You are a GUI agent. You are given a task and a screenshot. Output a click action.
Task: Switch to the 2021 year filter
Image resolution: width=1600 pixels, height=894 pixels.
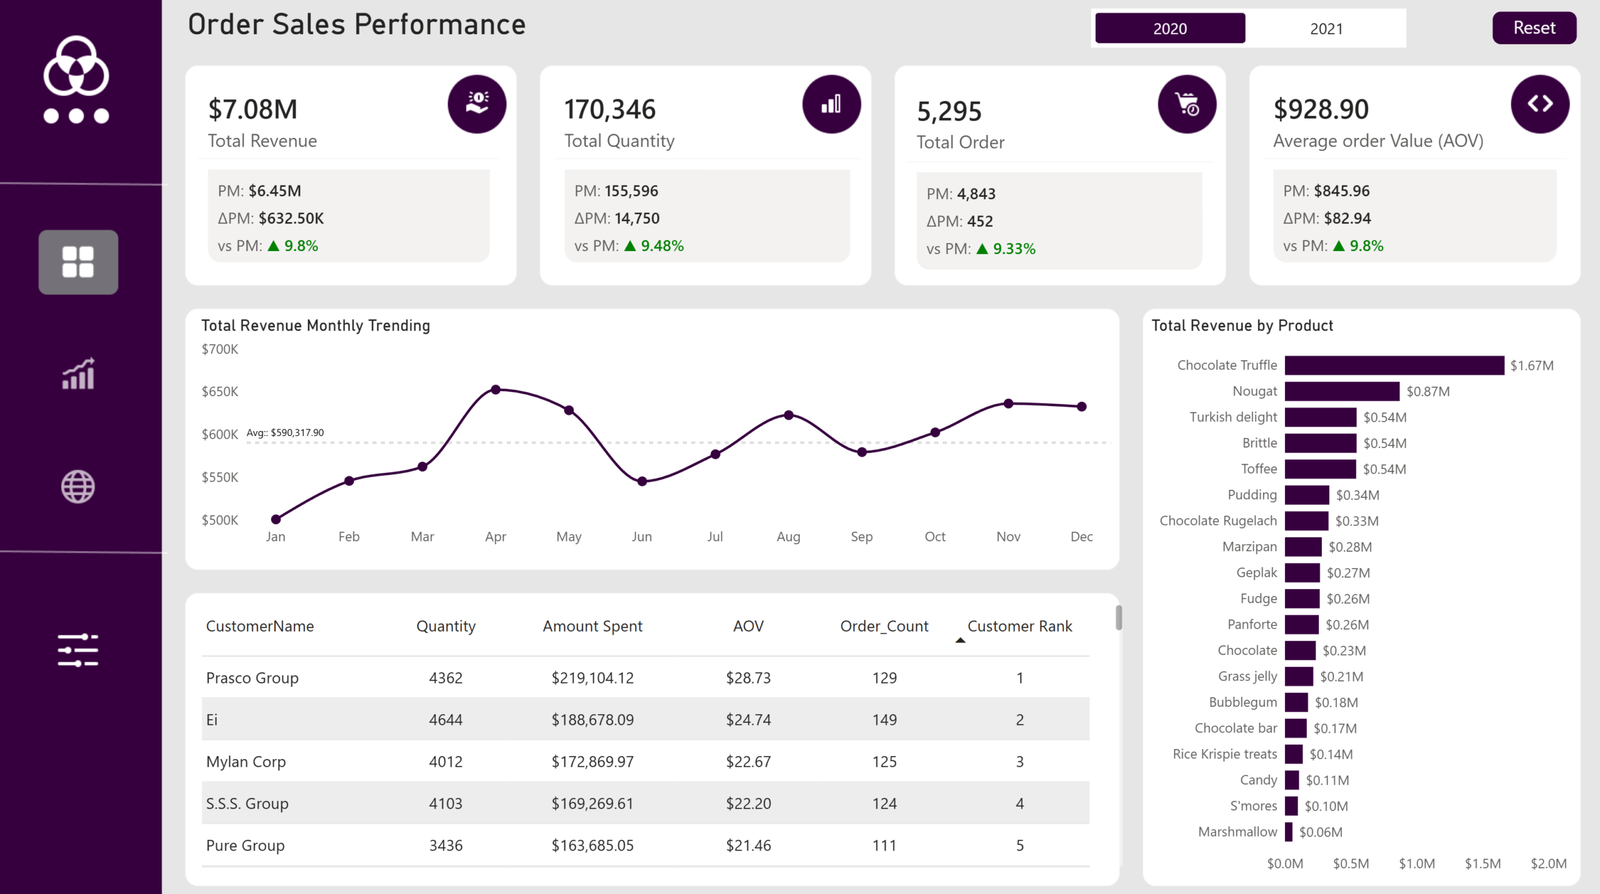tap(1326, 29)
